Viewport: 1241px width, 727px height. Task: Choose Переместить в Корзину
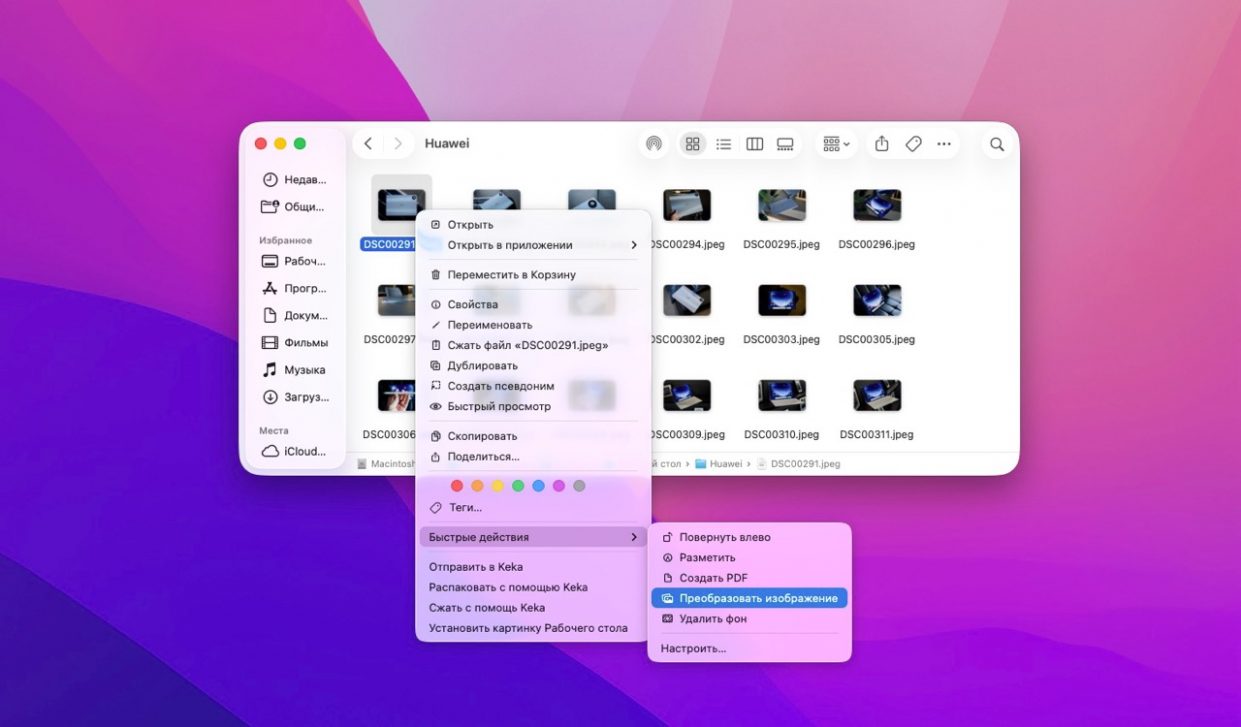pos(533,275)
